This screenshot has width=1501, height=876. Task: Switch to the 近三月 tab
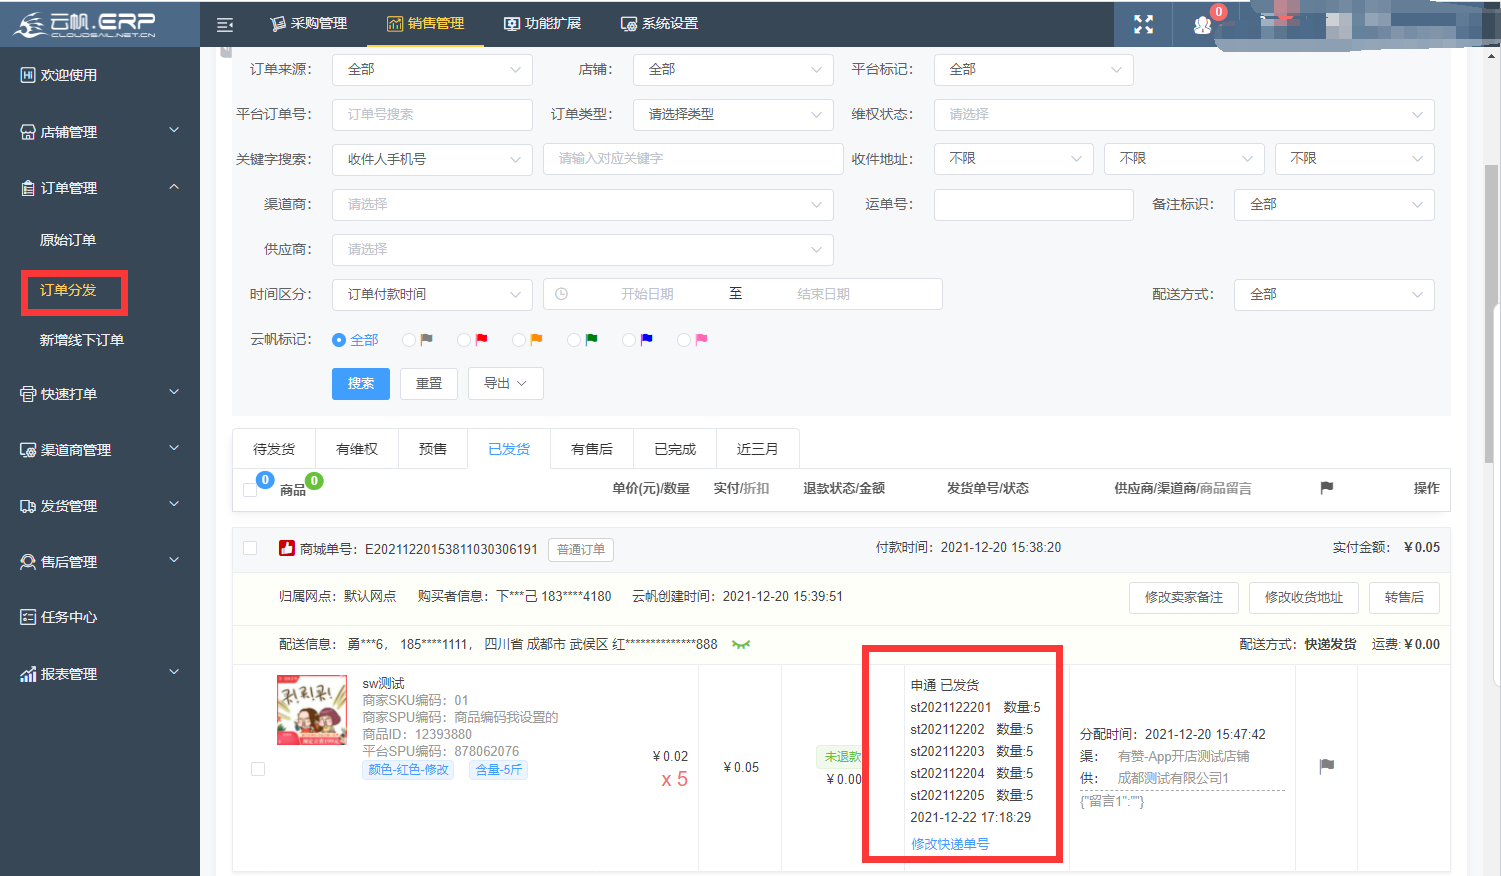(758, 449)
